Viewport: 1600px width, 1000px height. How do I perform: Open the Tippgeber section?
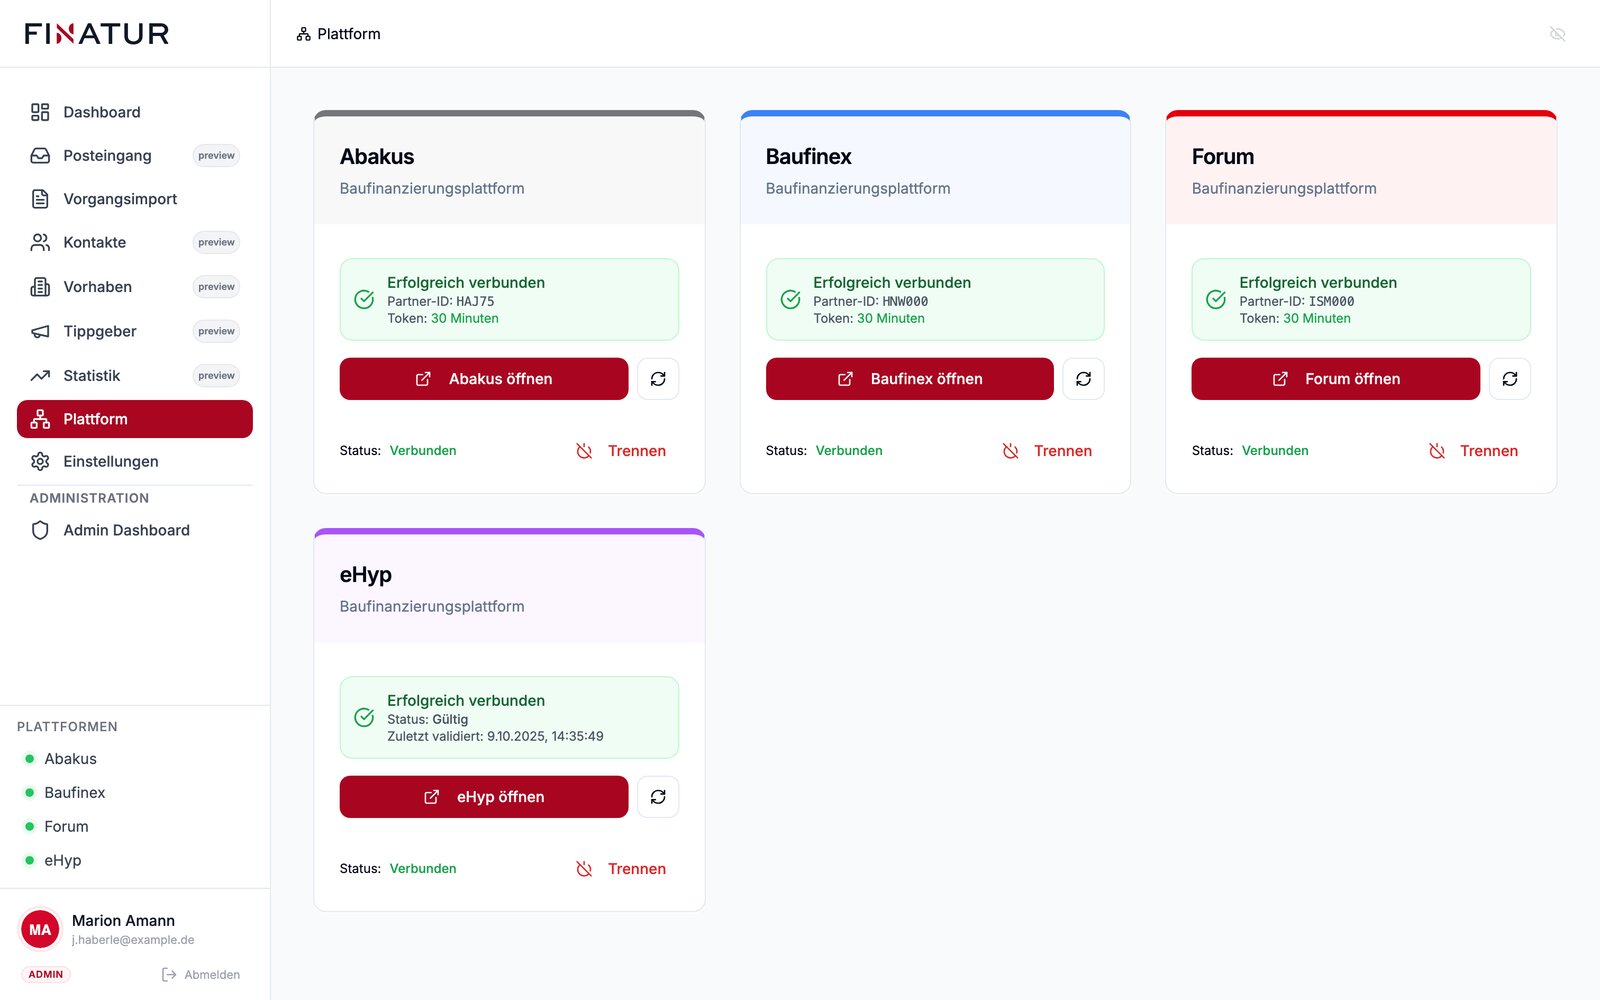135,331
